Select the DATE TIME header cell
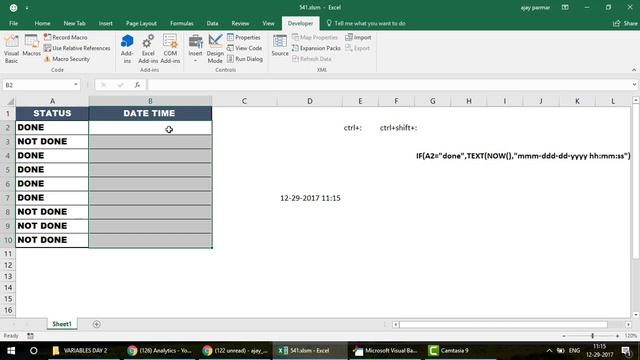The width and height of the screenshot is (640, 360). pyautogui.click(x=150, y=113)
